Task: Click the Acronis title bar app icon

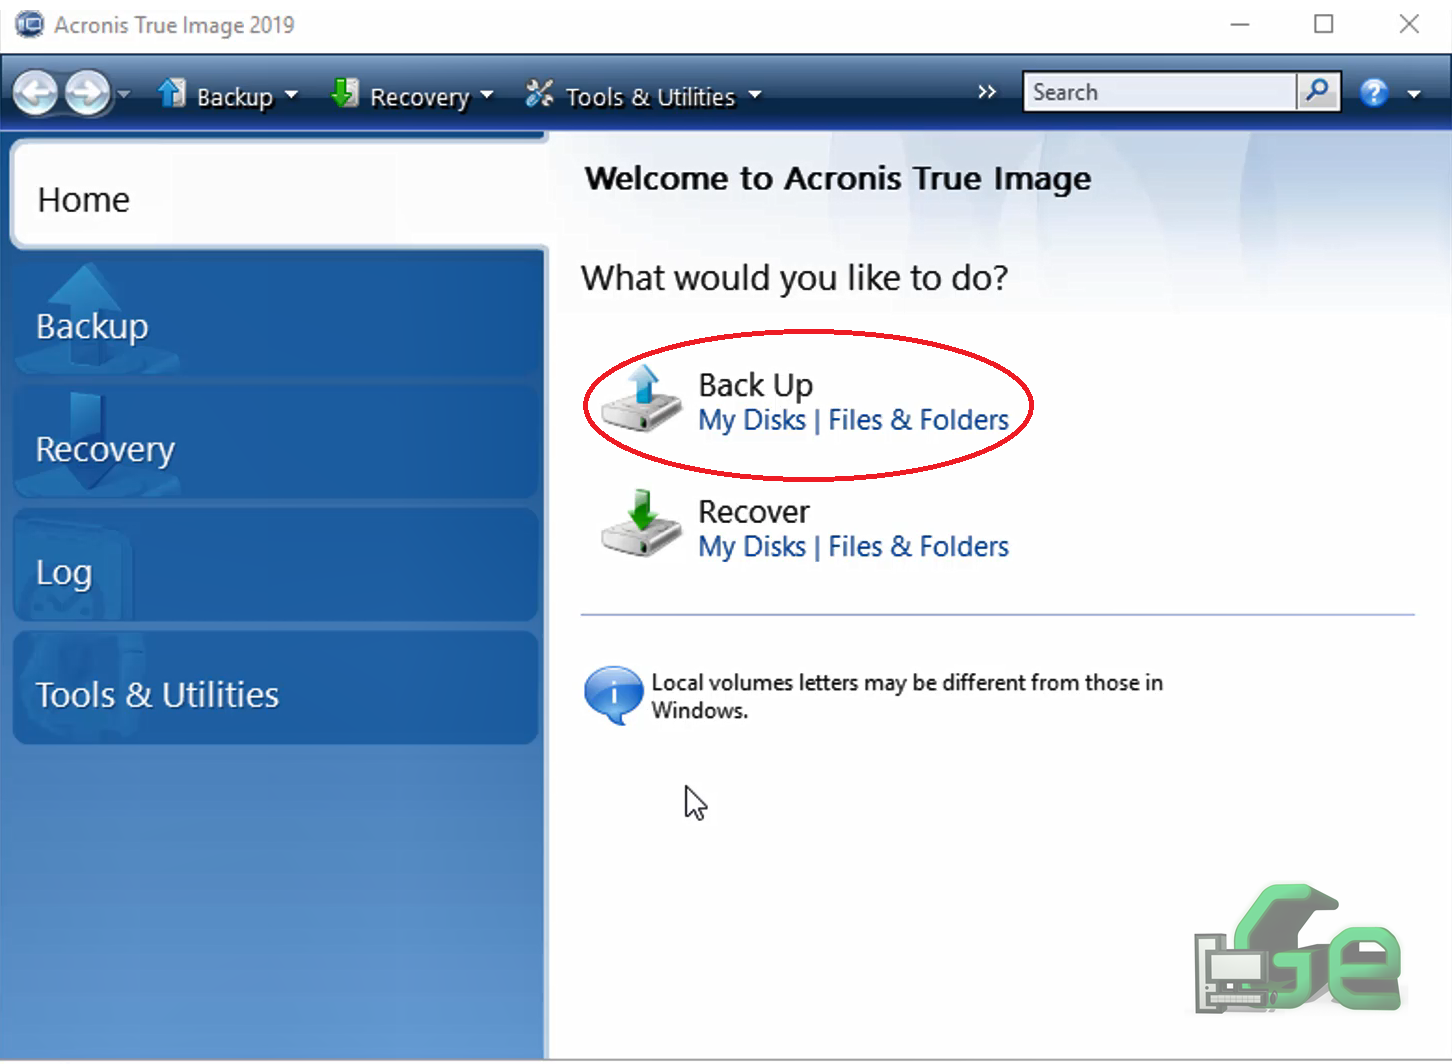Action: [x=29, y=24]
